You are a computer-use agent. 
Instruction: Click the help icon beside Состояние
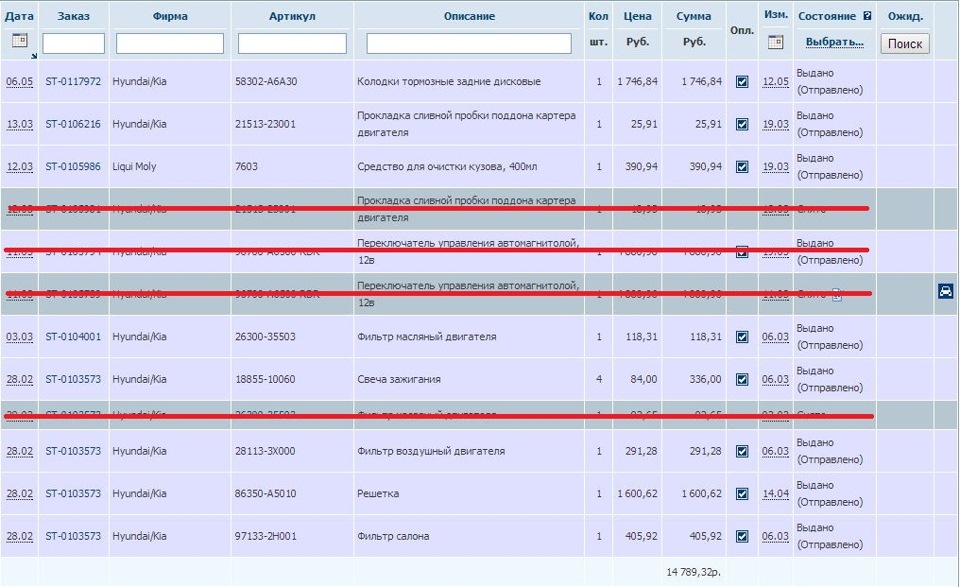coord(867,16)
